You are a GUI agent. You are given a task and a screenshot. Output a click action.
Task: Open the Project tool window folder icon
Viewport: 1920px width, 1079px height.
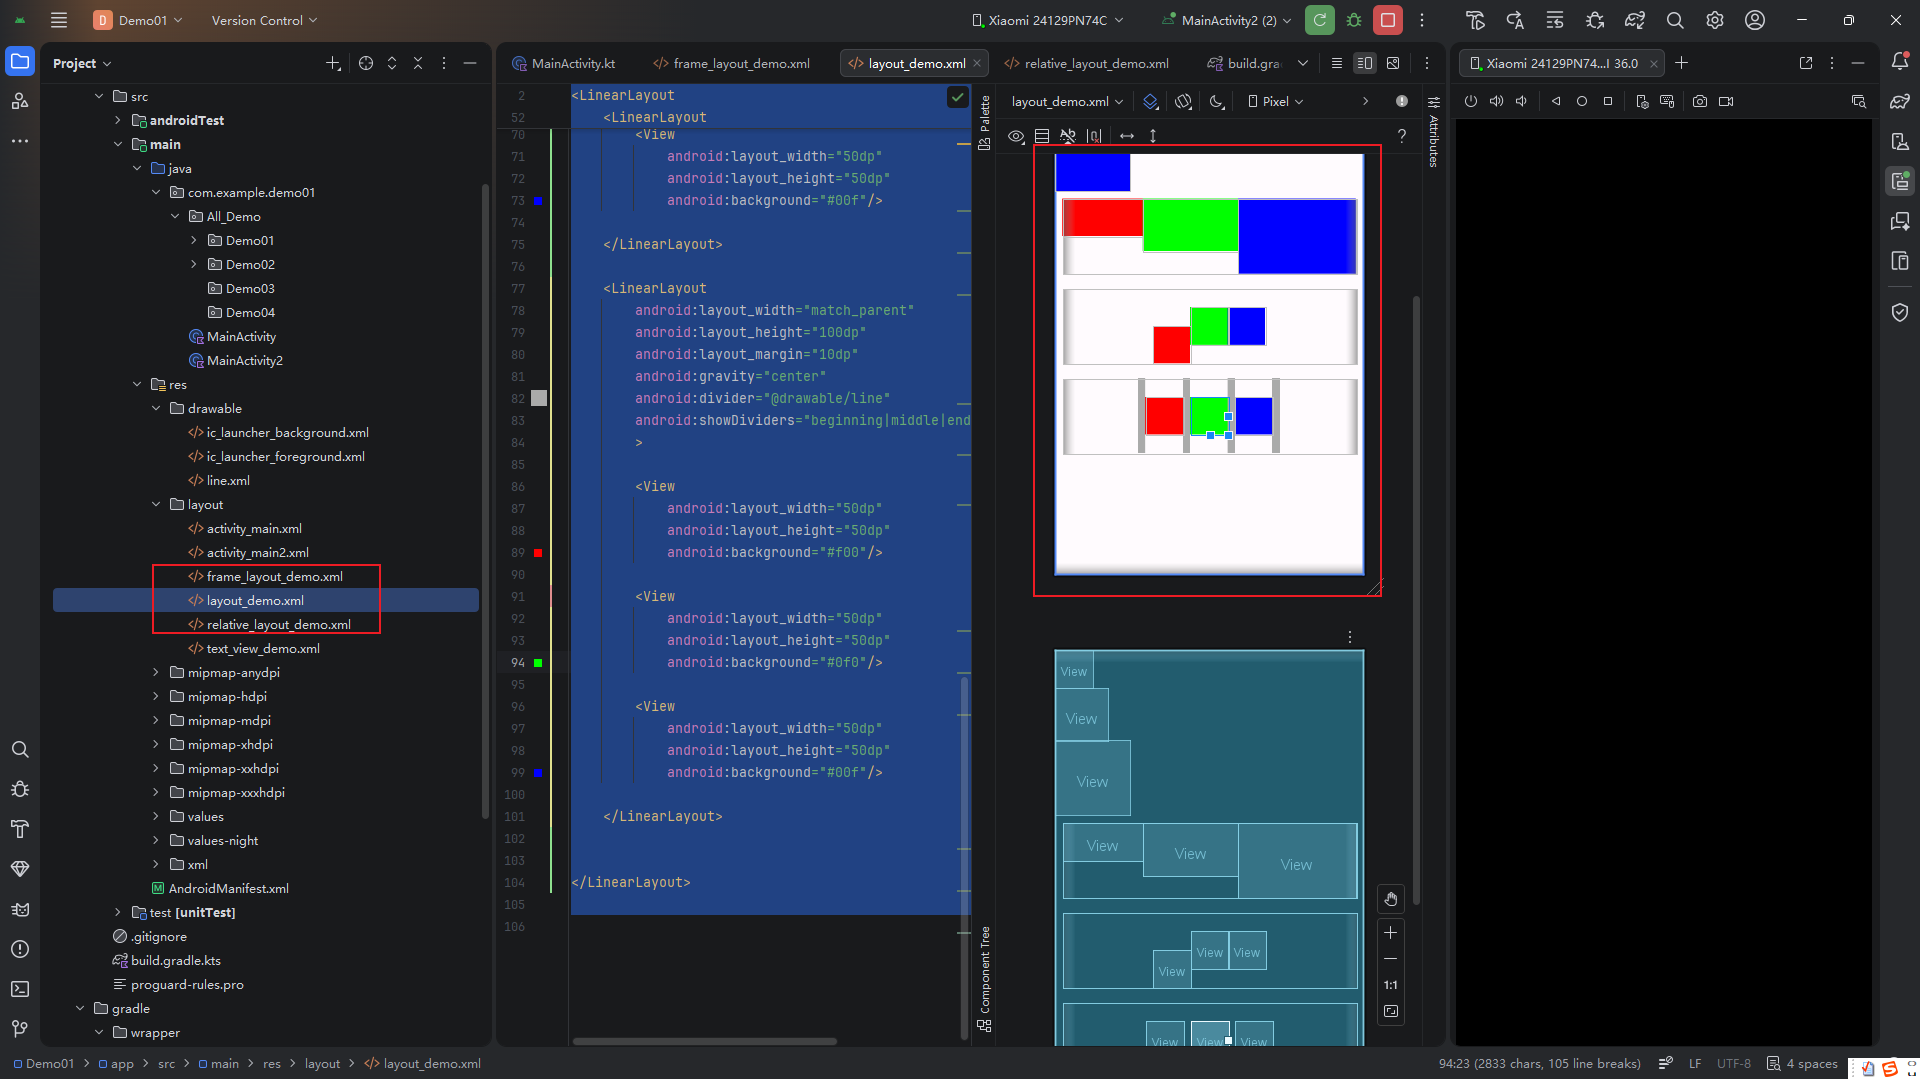20,61
